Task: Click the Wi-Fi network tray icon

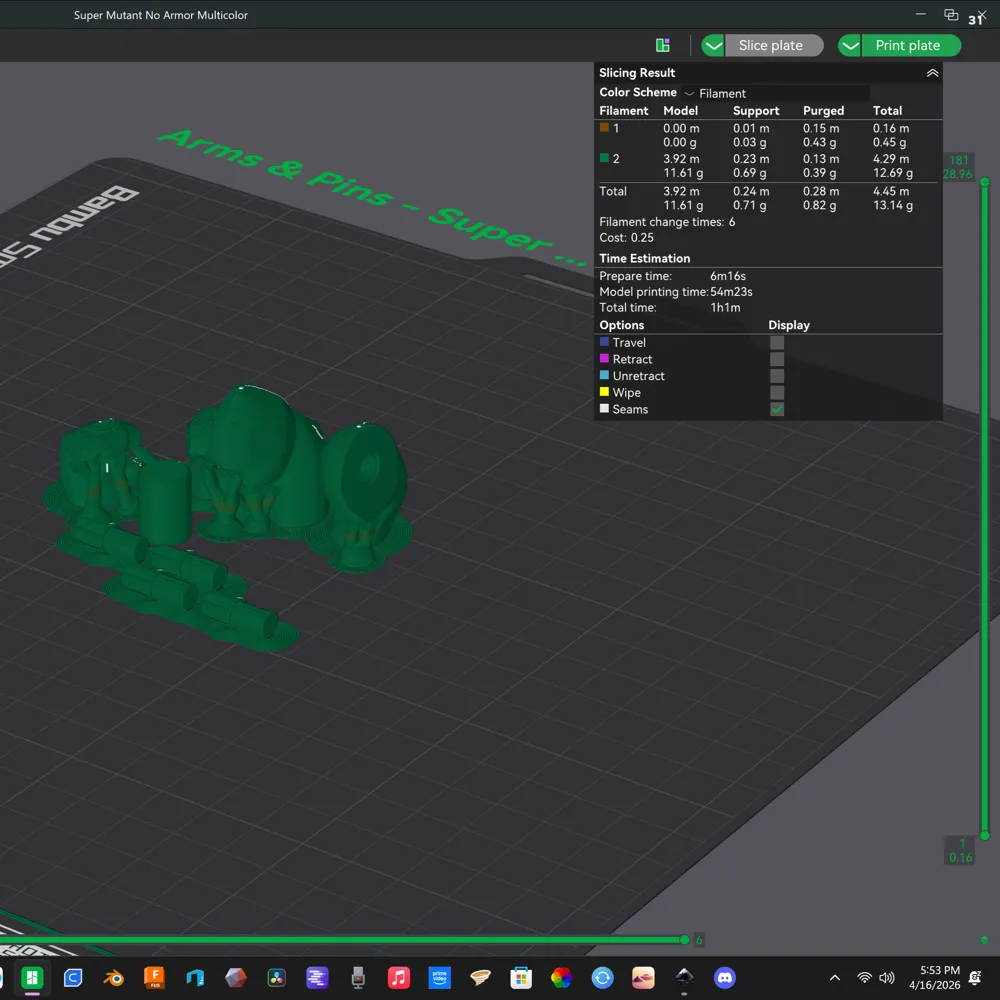Action: click(x=864, y=977)
